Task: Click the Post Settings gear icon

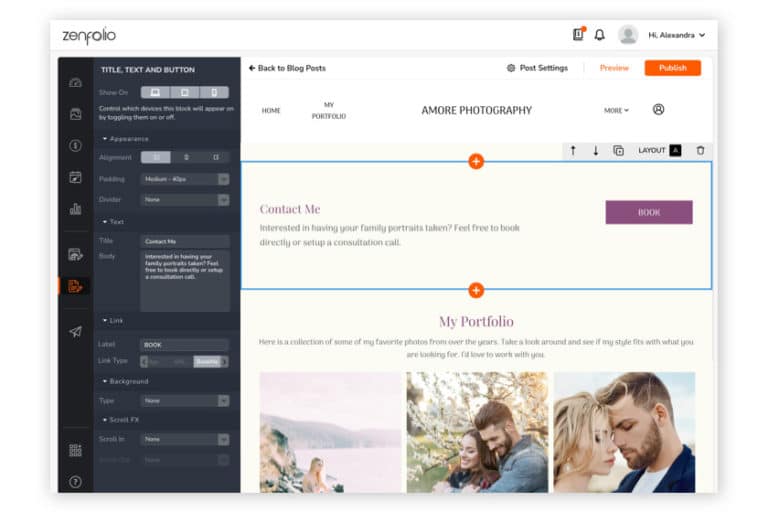Action: click(x=511, y=68)
